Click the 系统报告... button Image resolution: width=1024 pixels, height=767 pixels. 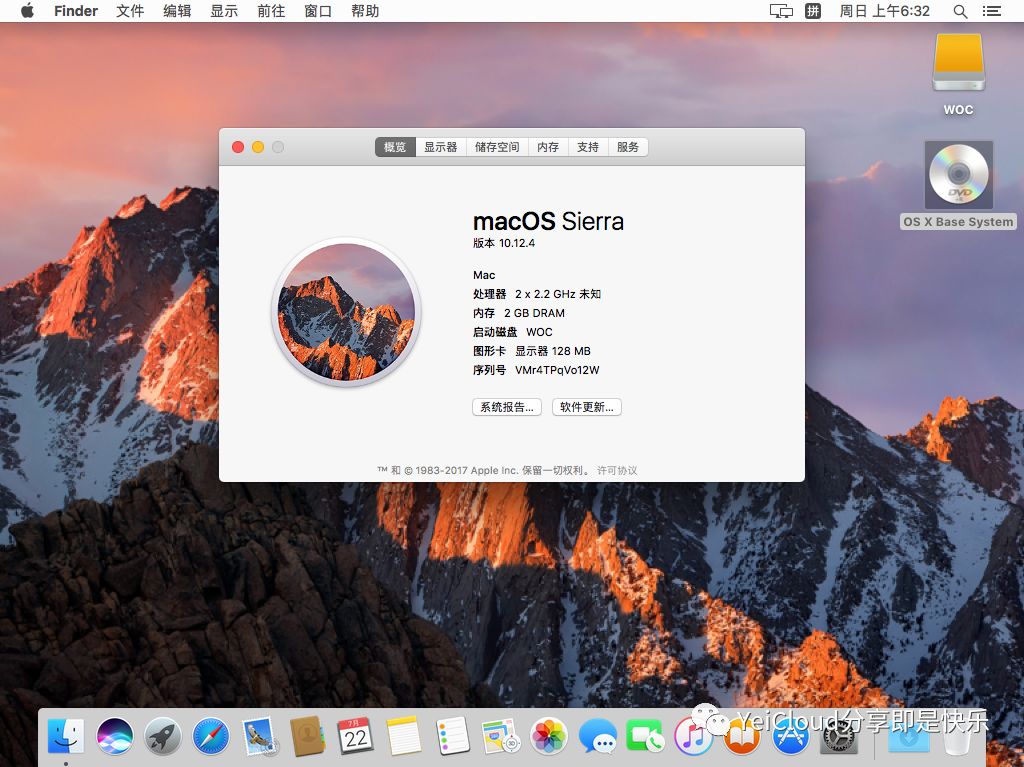[x=507, y=407]
